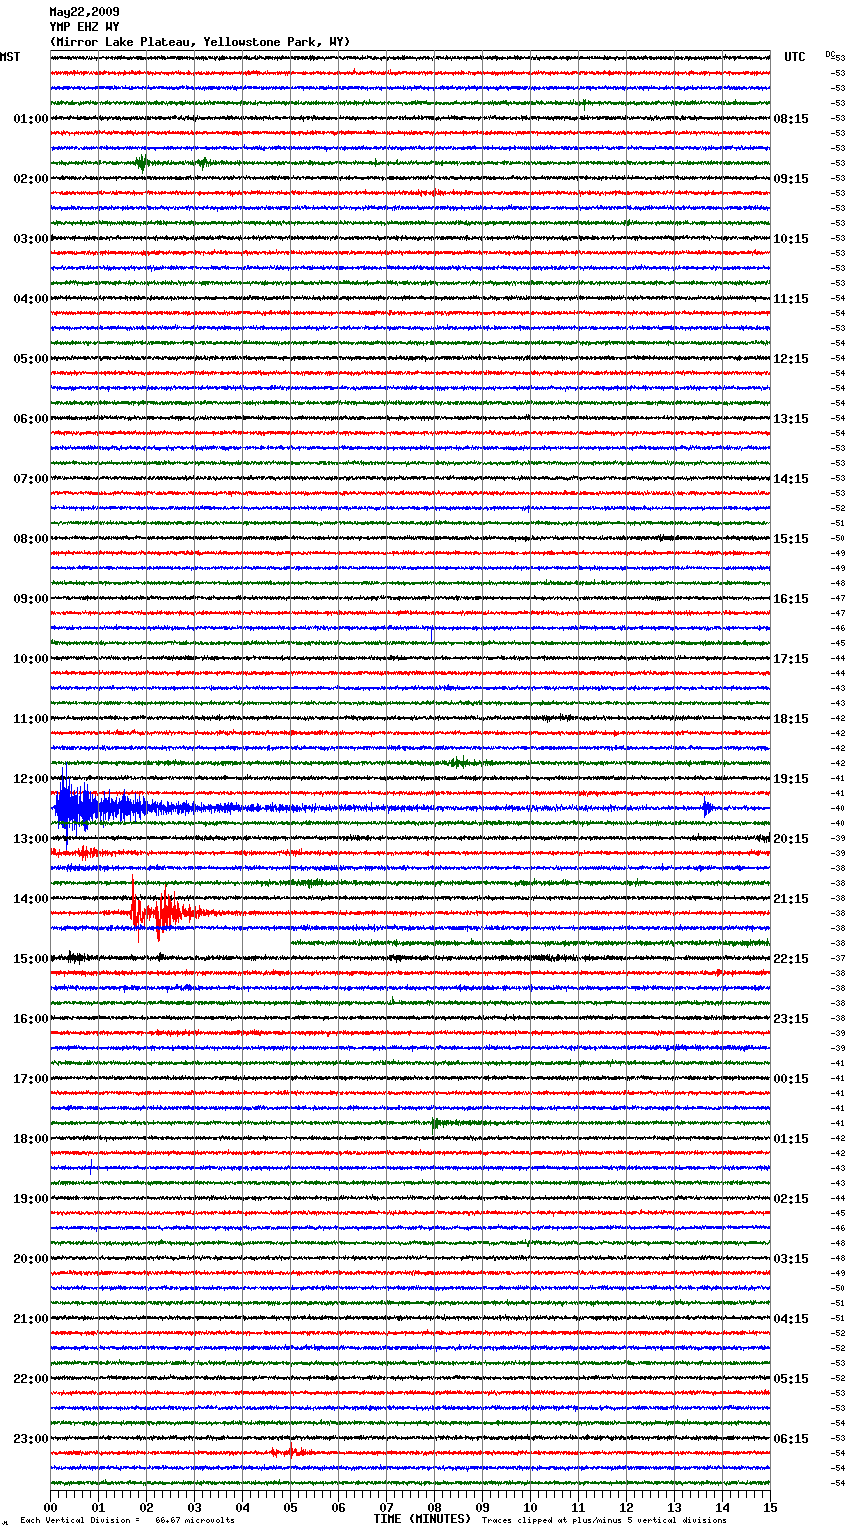Click the 10 minute tick label
Viewport: 850px width, 1534px height.
coord(530,1507)
